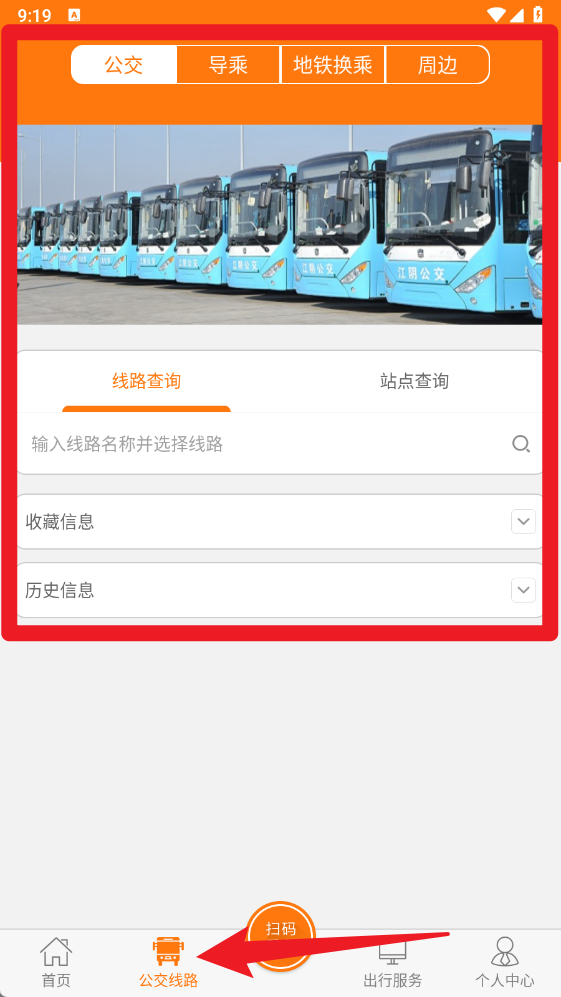Screen dimensions: 561x997
Task: Tap the Wi-Fi signal status icon
Action: 495,14
